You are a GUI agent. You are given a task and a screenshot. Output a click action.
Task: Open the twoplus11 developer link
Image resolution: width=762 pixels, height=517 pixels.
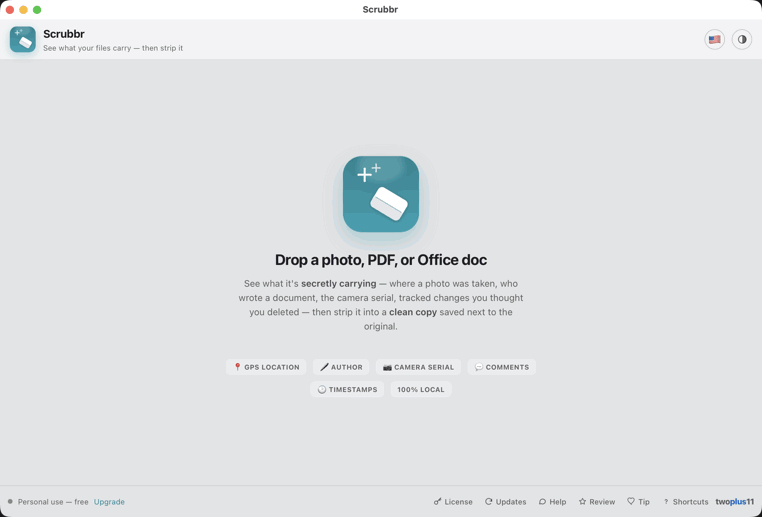(735, 501)
